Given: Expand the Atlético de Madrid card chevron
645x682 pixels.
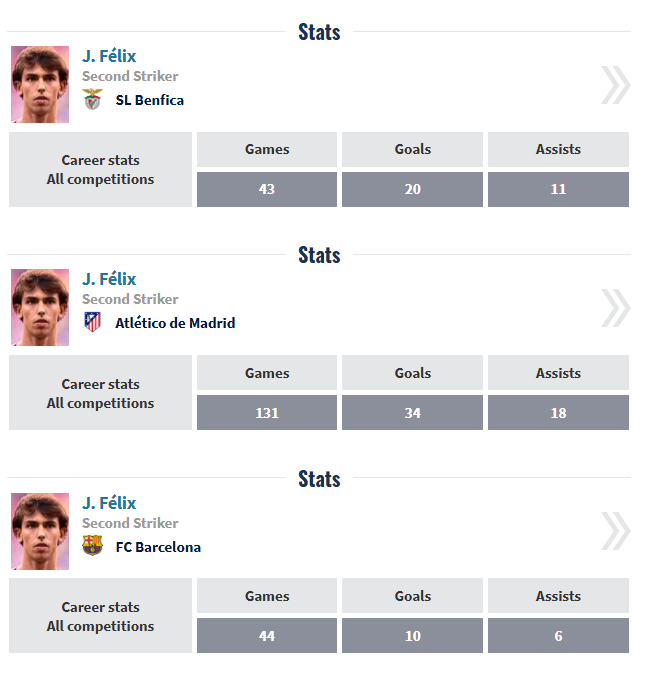Looking at the screenshot, I should (x=615, y=308).
